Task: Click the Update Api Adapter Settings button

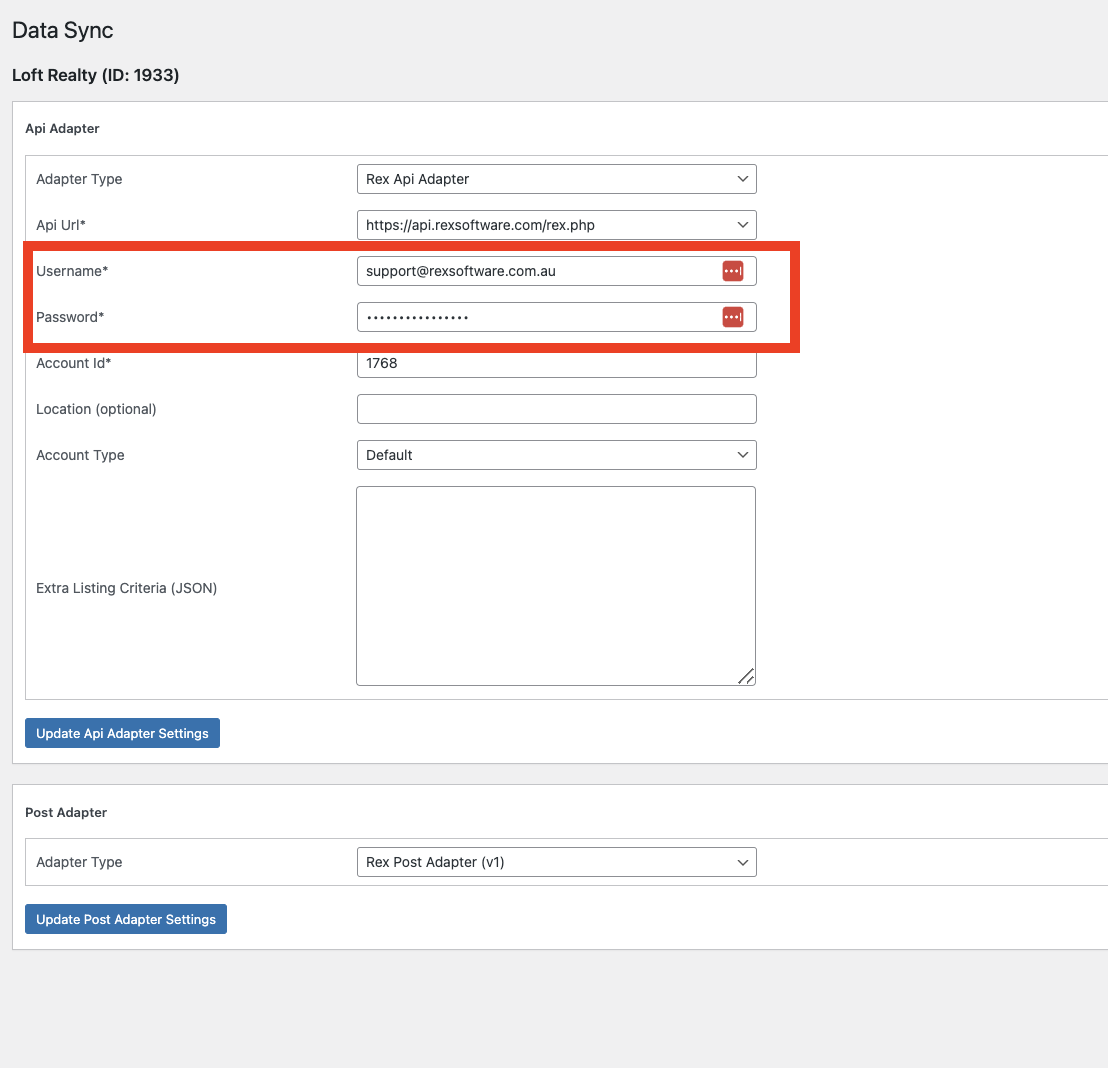Action: [x=122, y=733]
